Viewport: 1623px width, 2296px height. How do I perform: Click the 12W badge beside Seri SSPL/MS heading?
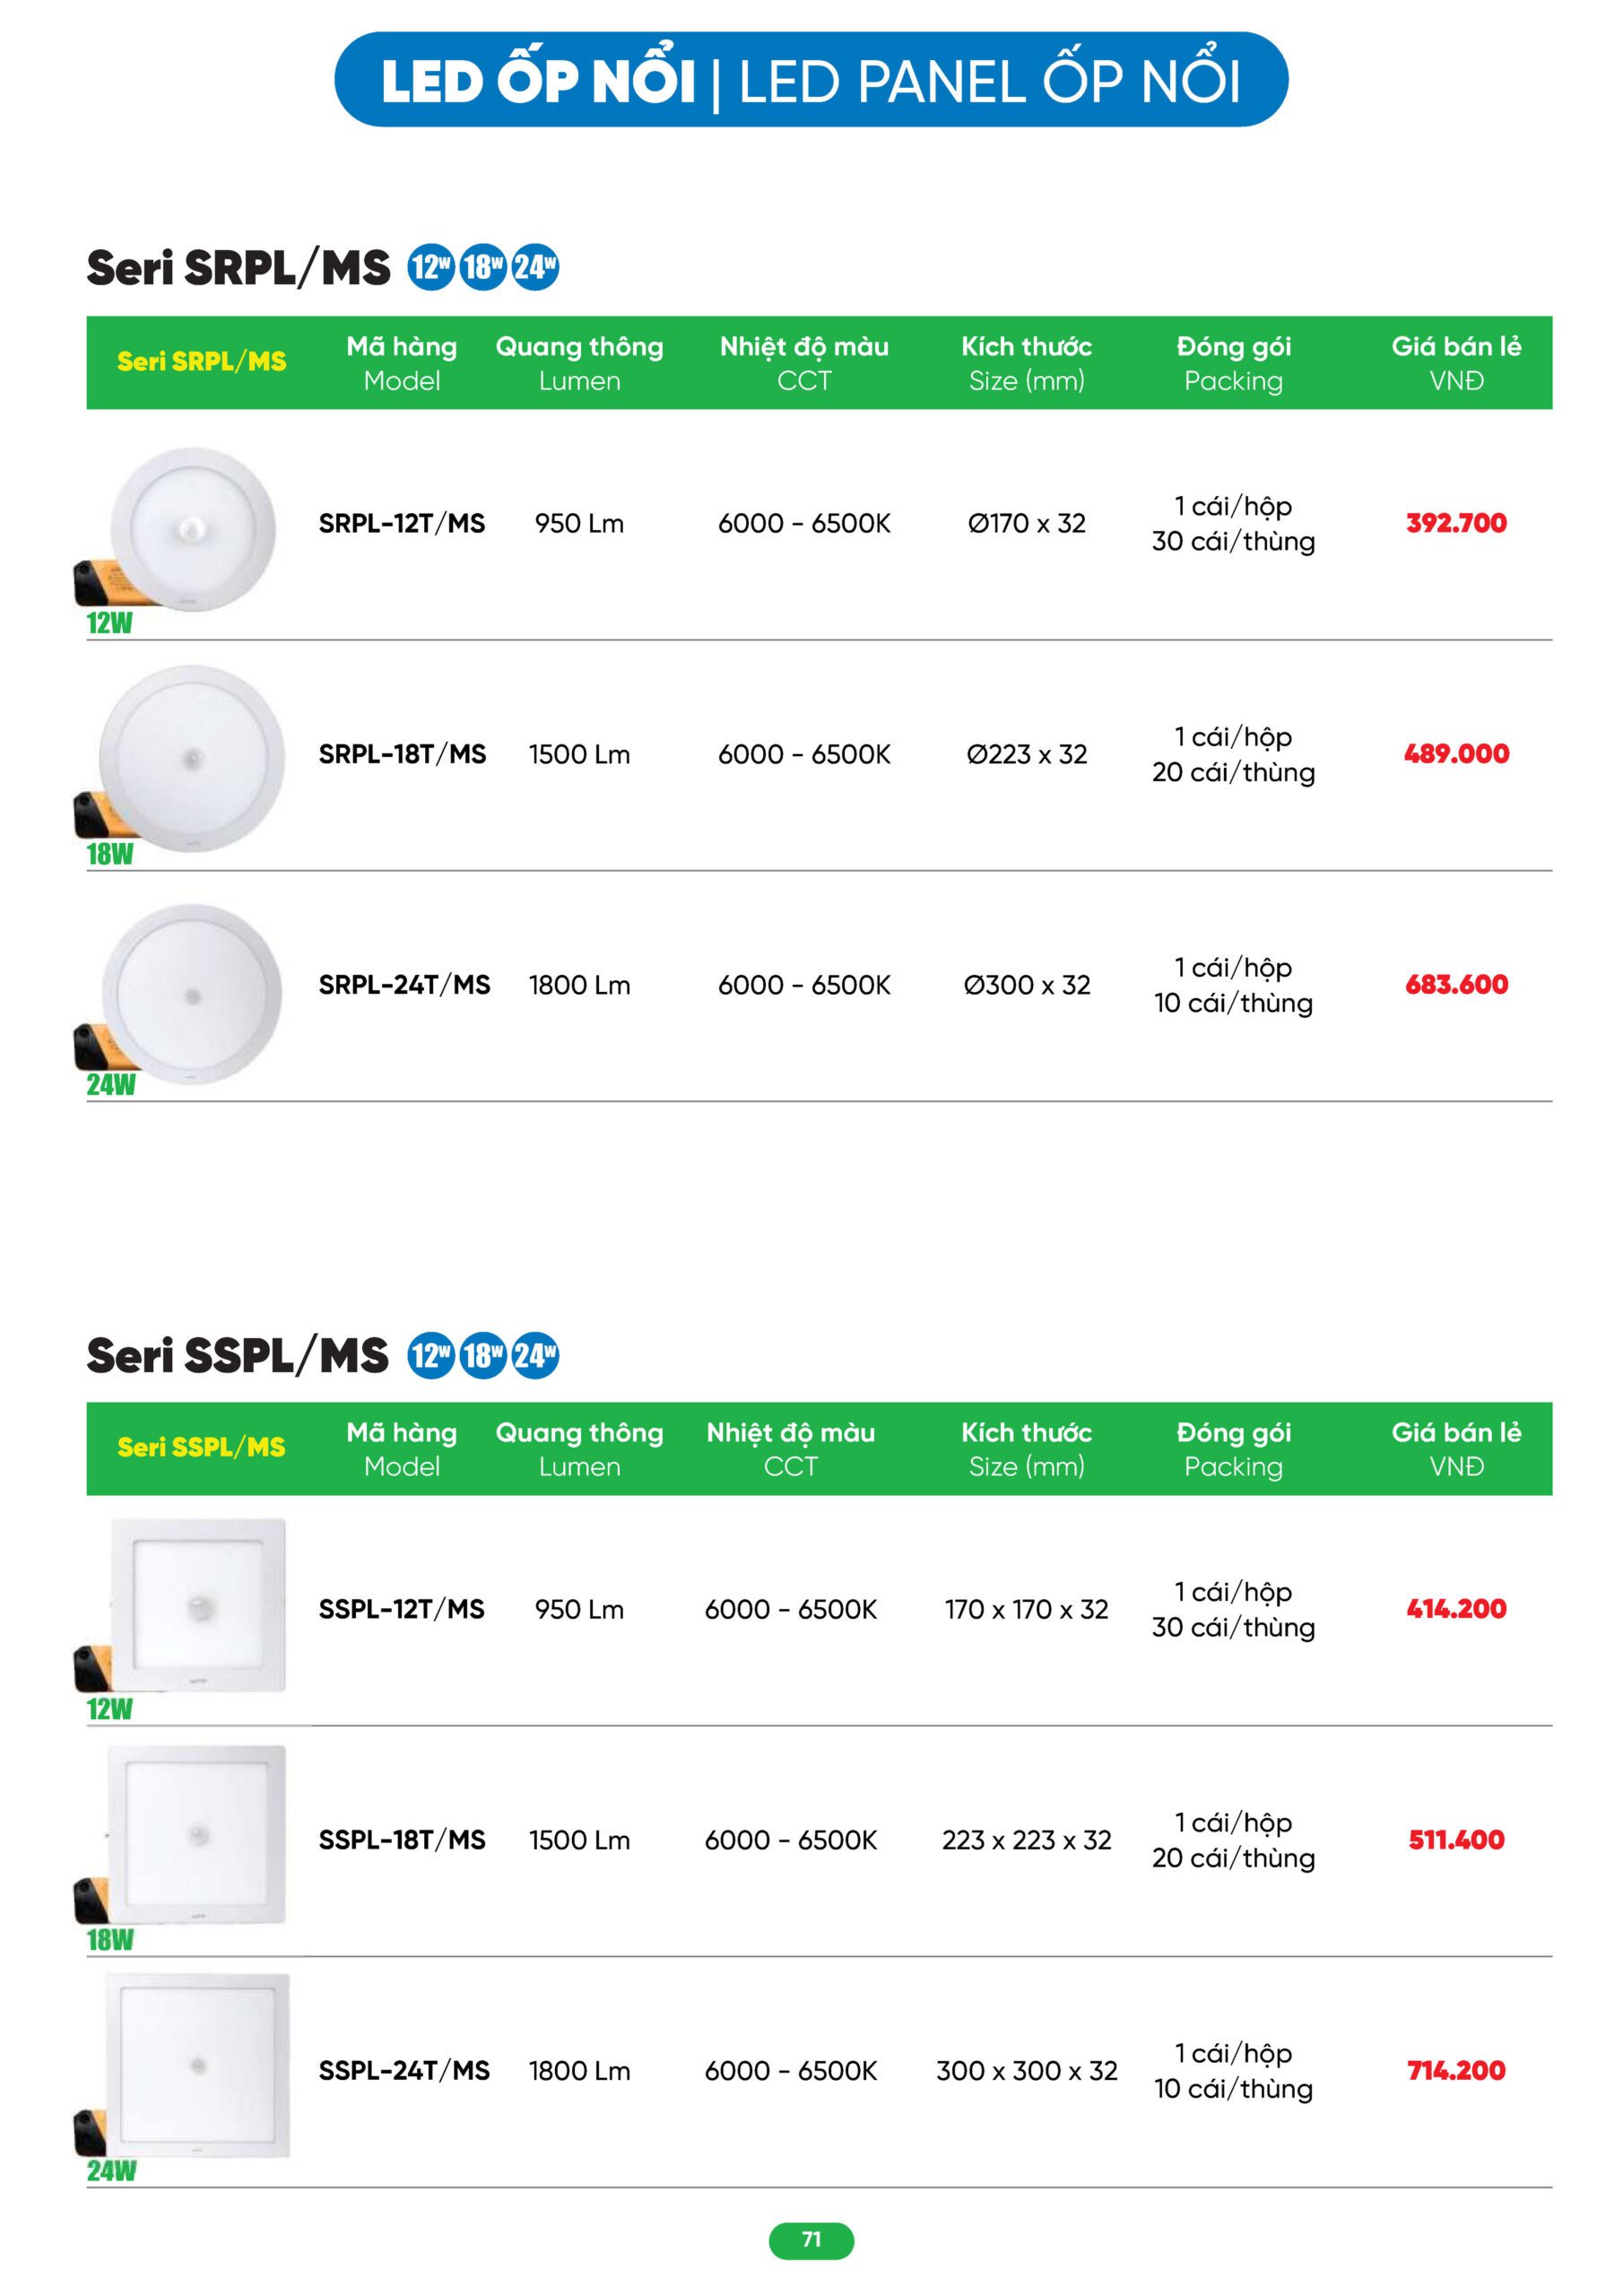(431, 1355)
